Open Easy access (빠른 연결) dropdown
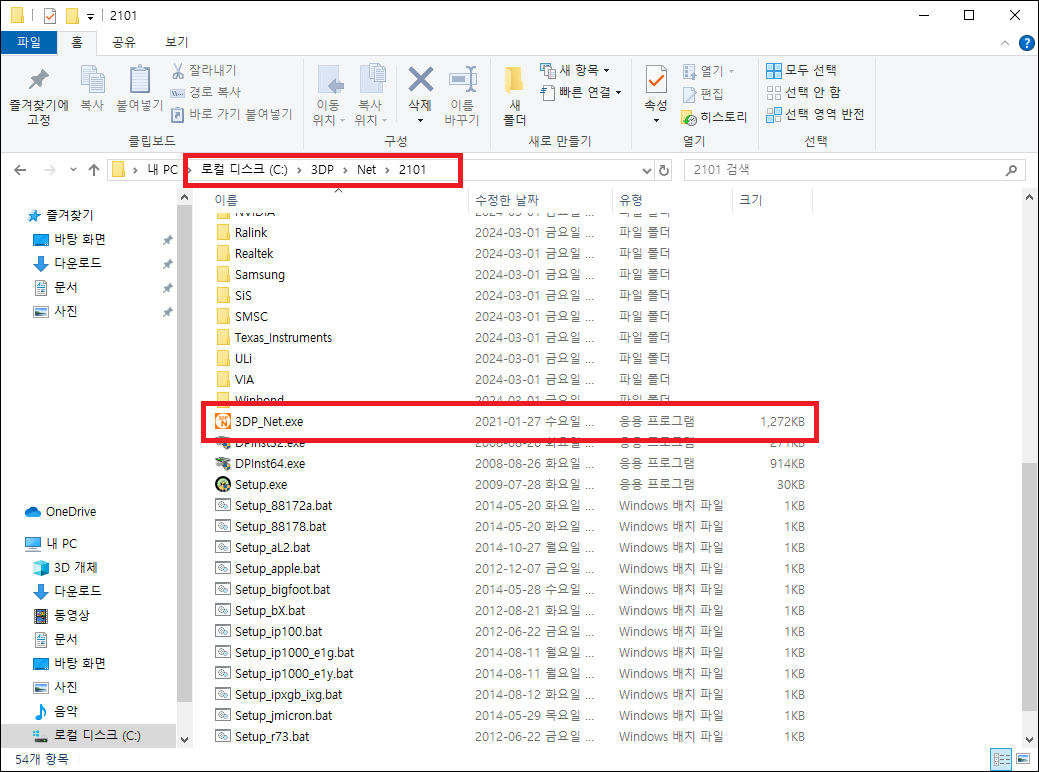 click(x=581, y=92)
